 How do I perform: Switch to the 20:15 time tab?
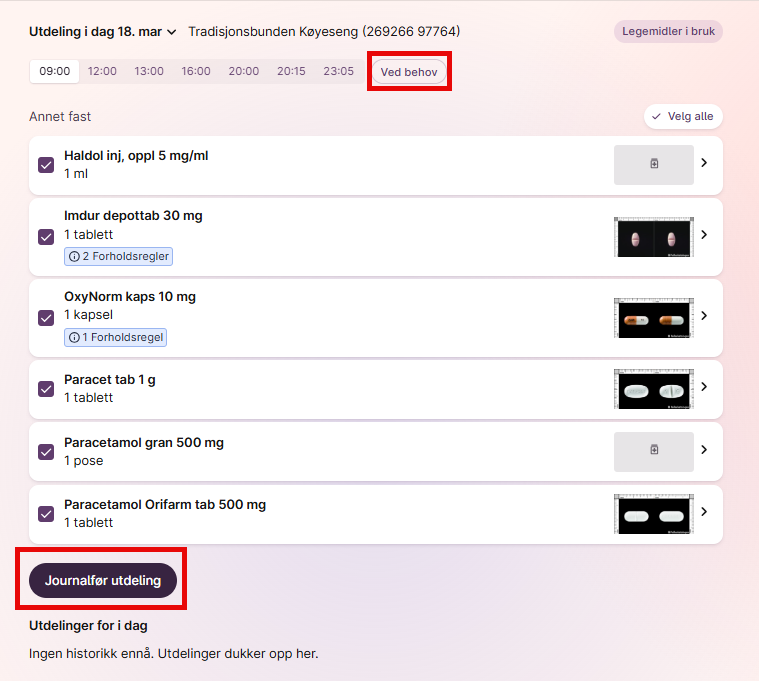click(291, 72)
